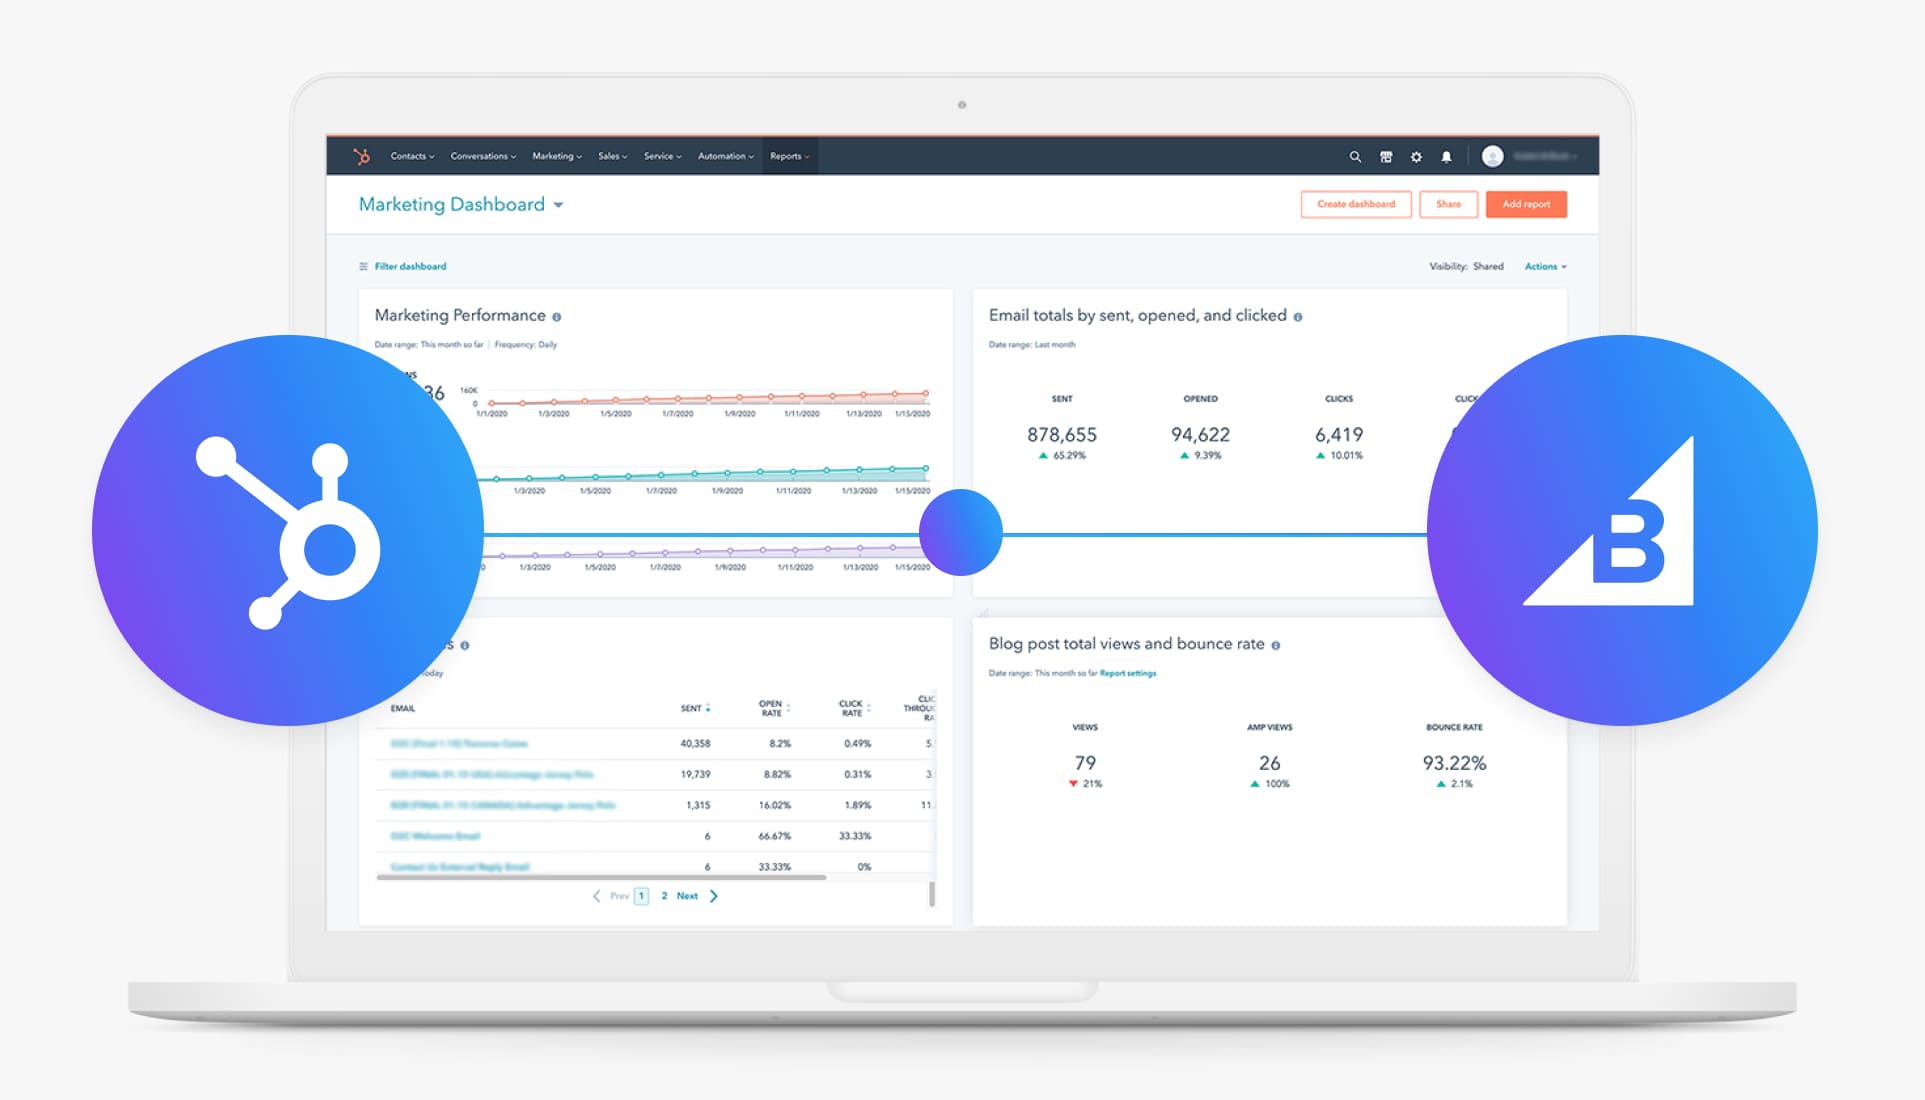
Task: Click the Next pagination link
Action: pos(687,896)
